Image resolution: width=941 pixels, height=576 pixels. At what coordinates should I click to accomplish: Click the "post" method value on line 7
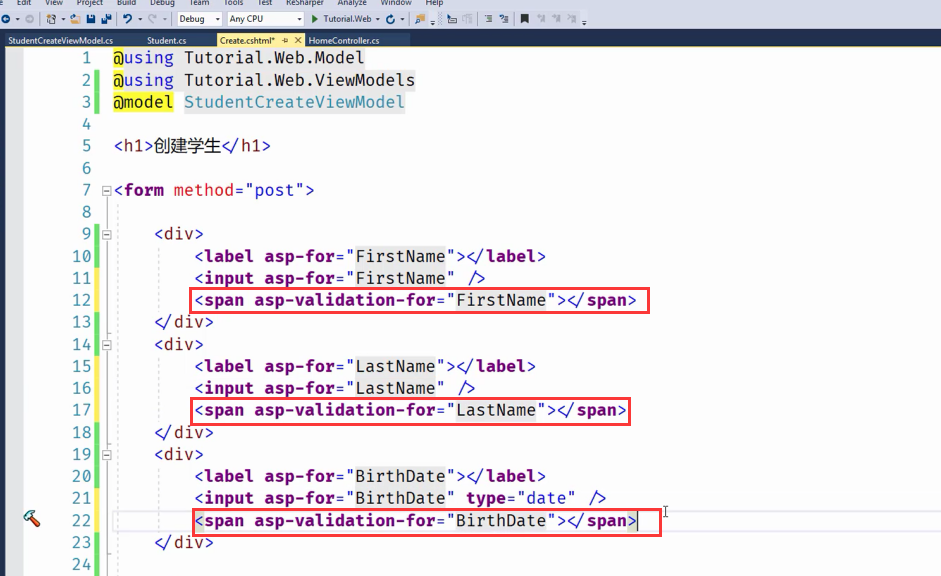point(274,191)
